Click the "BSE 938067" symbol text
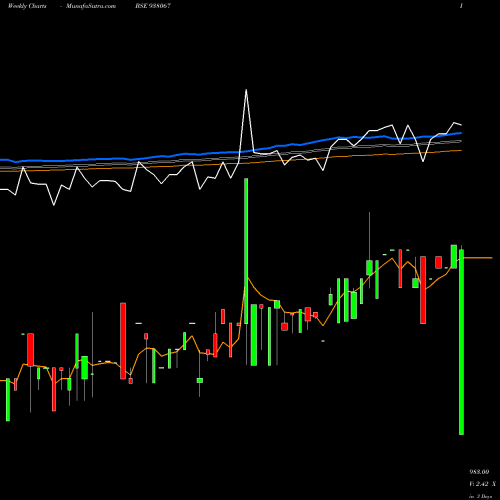The image size is (500, 500). point(153,6)
